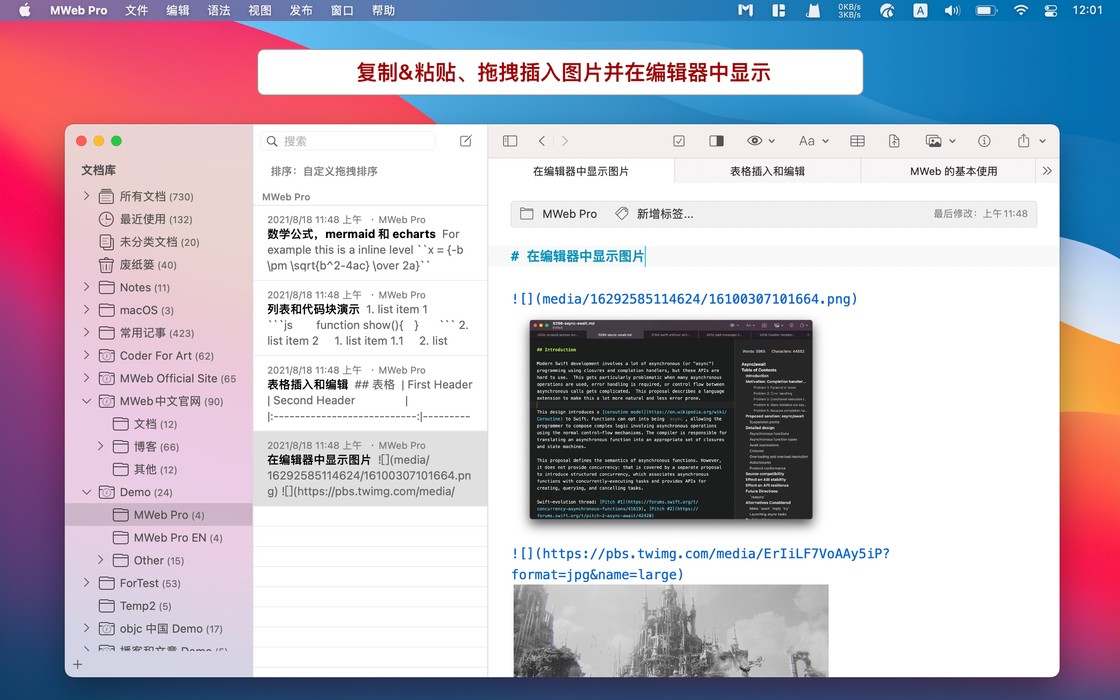
Task: Select the objc 中国 Demo folder
Action: [159, 629]
